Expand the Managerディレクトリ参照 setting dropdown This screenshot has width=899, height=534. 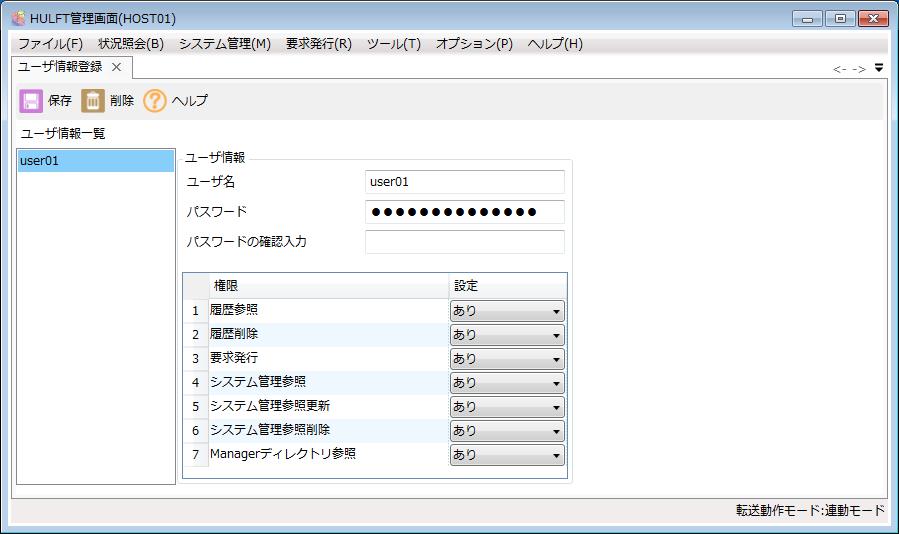point(507,455)
